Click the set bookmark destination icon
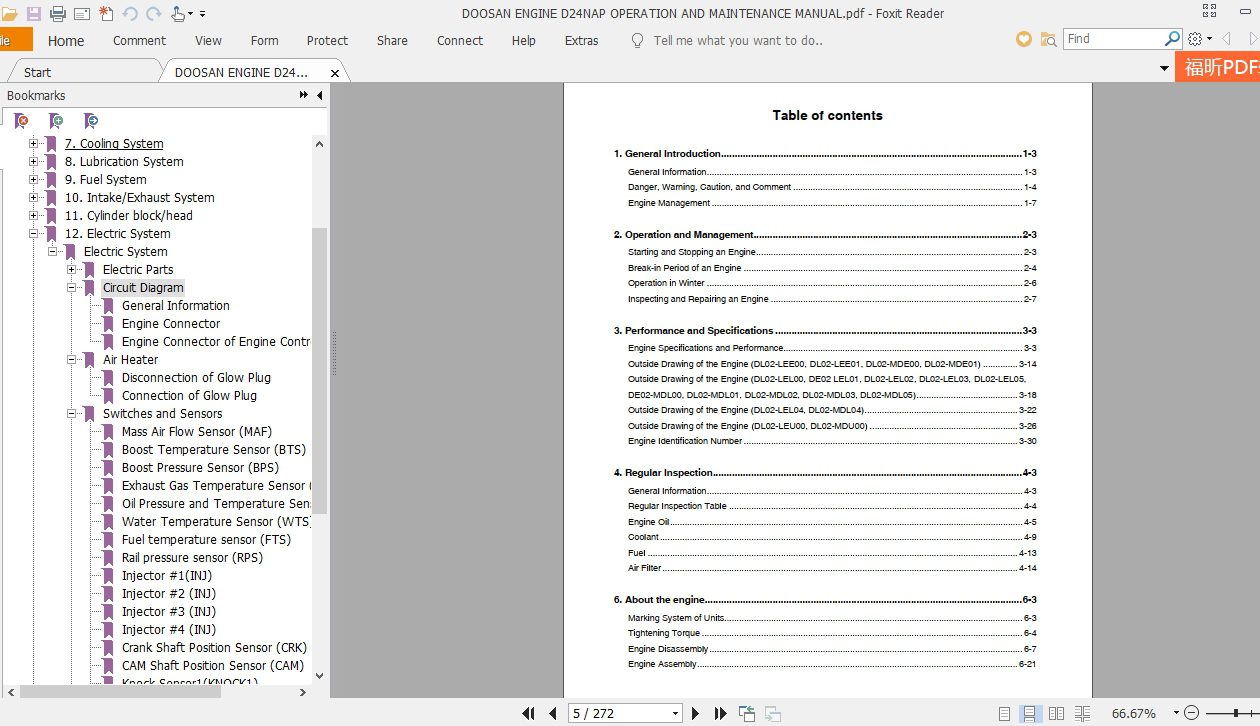 (91, 121)
